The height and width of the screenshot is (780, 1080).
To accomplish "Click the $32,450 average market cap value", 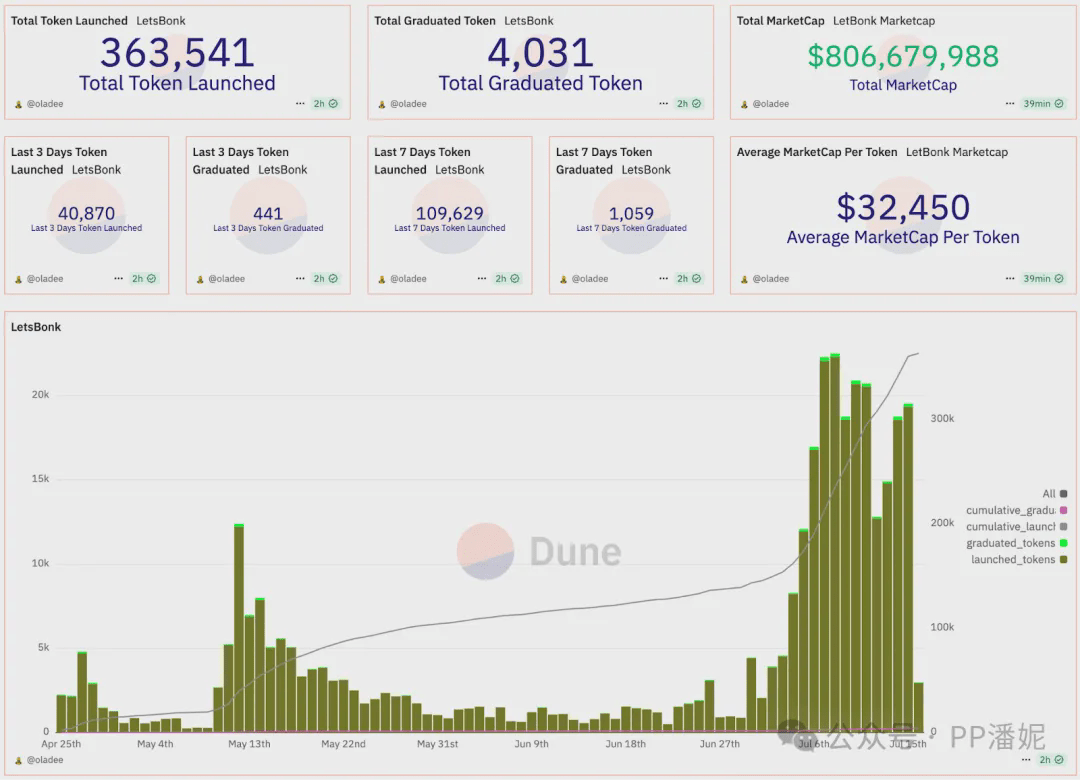I will click(903, 207).
